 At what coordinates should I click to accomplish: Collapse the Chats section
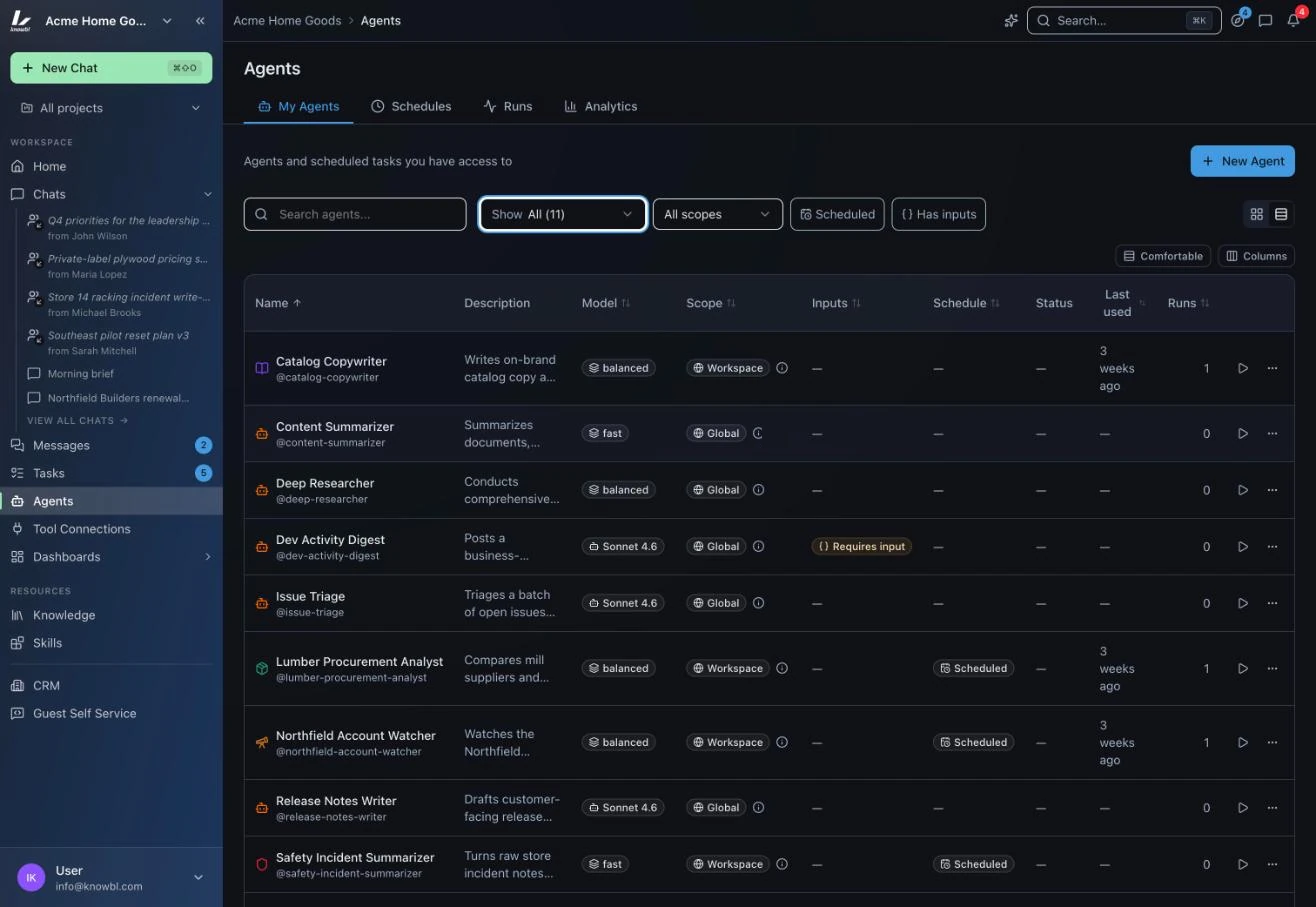pyautogui.click(x=208, y=194)
